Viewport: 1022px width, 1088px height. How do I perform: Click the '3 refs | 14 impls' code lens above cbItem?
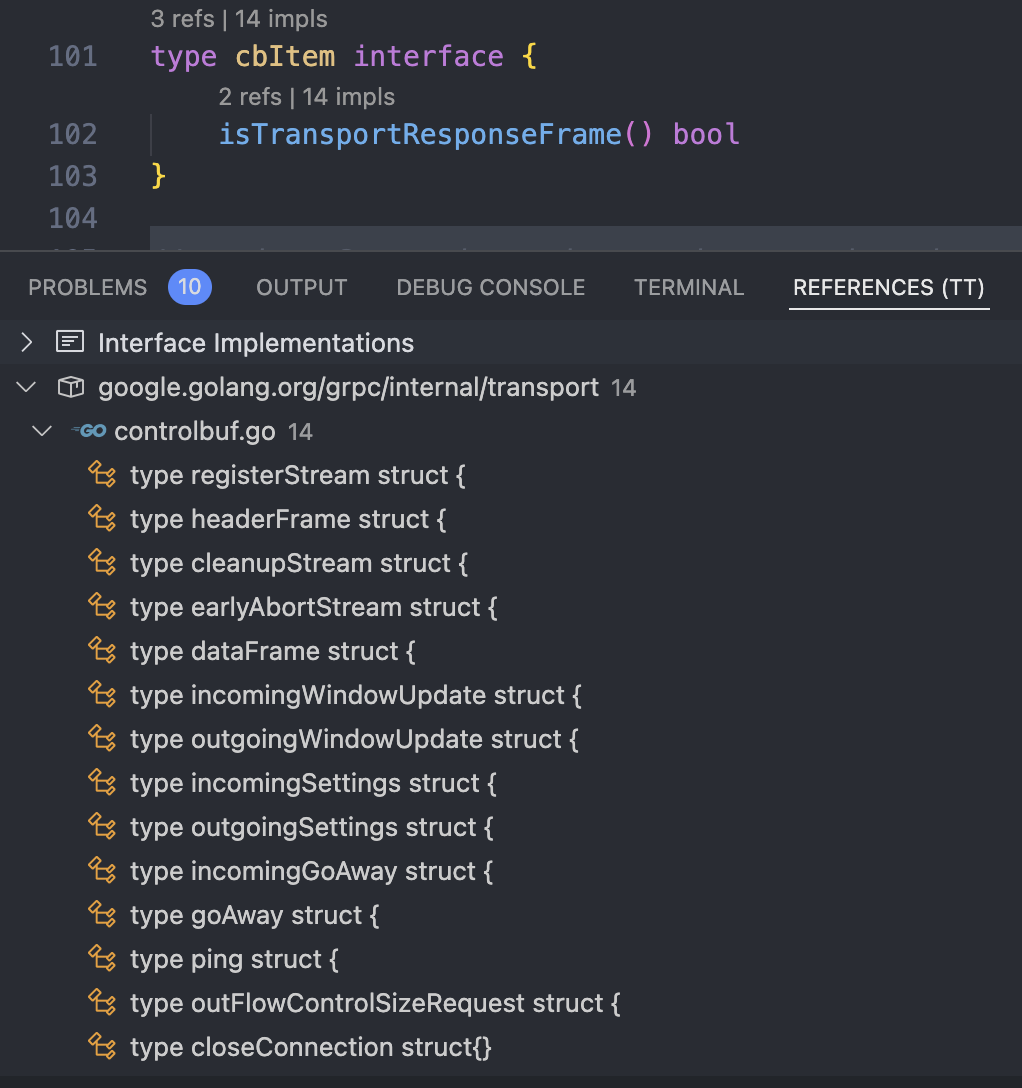(x=239, y=19)
